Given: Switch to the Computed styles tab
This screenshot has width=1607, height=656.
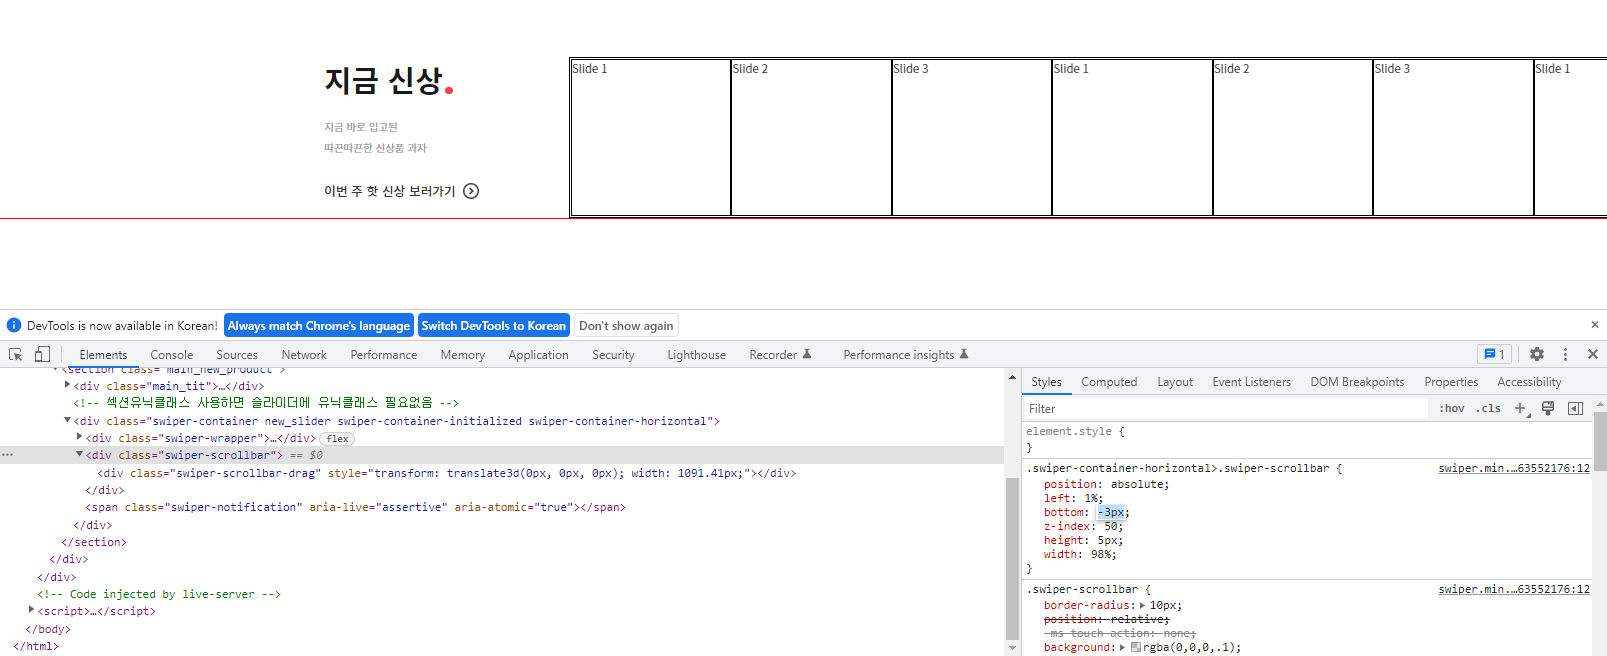Looking at the screenshot, I should pos(1109,382).
